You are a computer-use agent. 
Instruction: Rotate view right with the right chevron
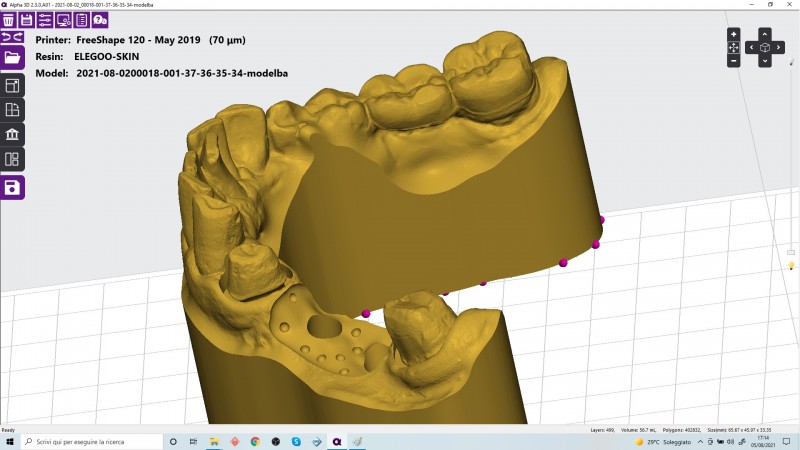tap(778, 47)
